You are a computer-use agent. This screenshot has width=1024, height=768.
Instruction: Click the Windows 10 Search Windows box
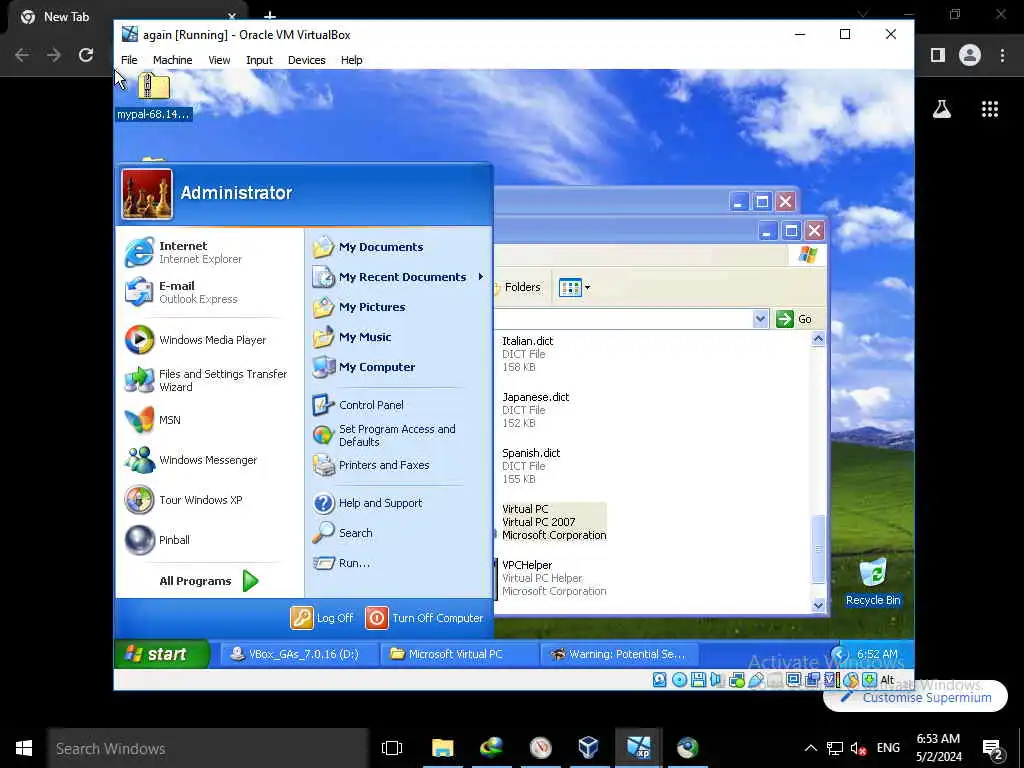tap(208, 748)
